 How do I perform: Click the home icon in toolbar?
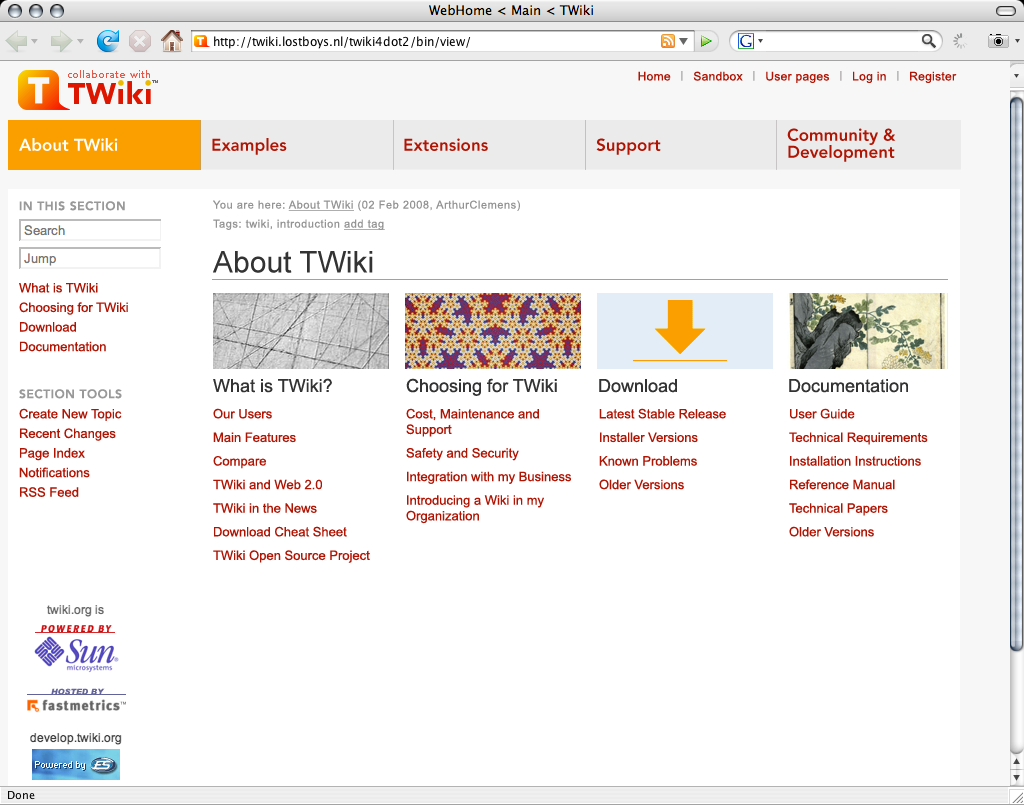tap(172, 41)
